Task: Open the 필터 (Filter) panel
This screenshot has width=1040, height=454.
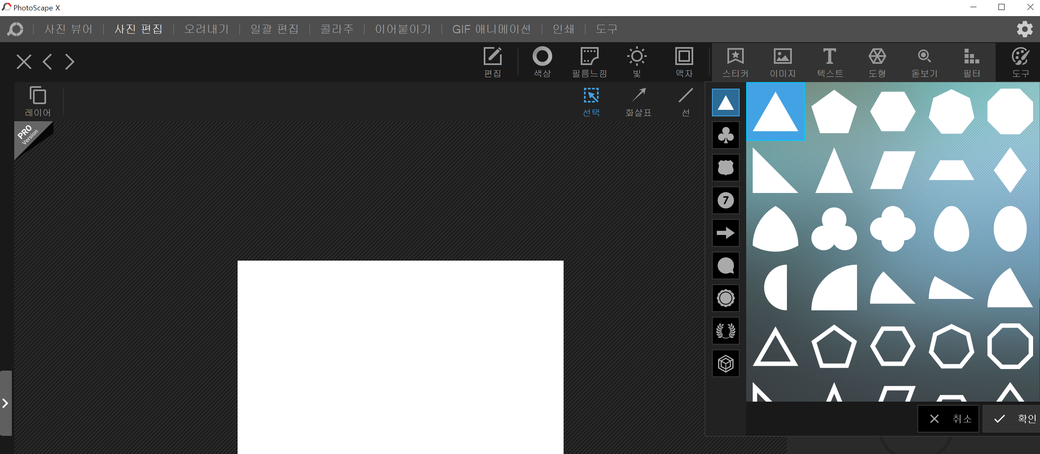Action: click(x=971, y=62)
